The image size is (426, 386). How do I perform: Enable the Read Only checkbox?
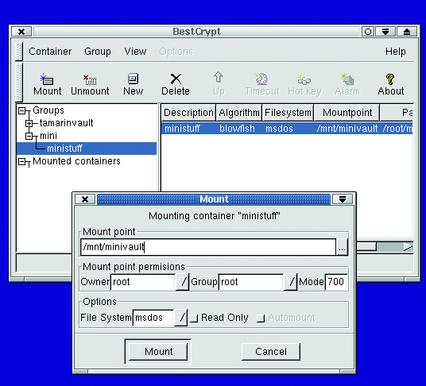(x=194, y=318)
